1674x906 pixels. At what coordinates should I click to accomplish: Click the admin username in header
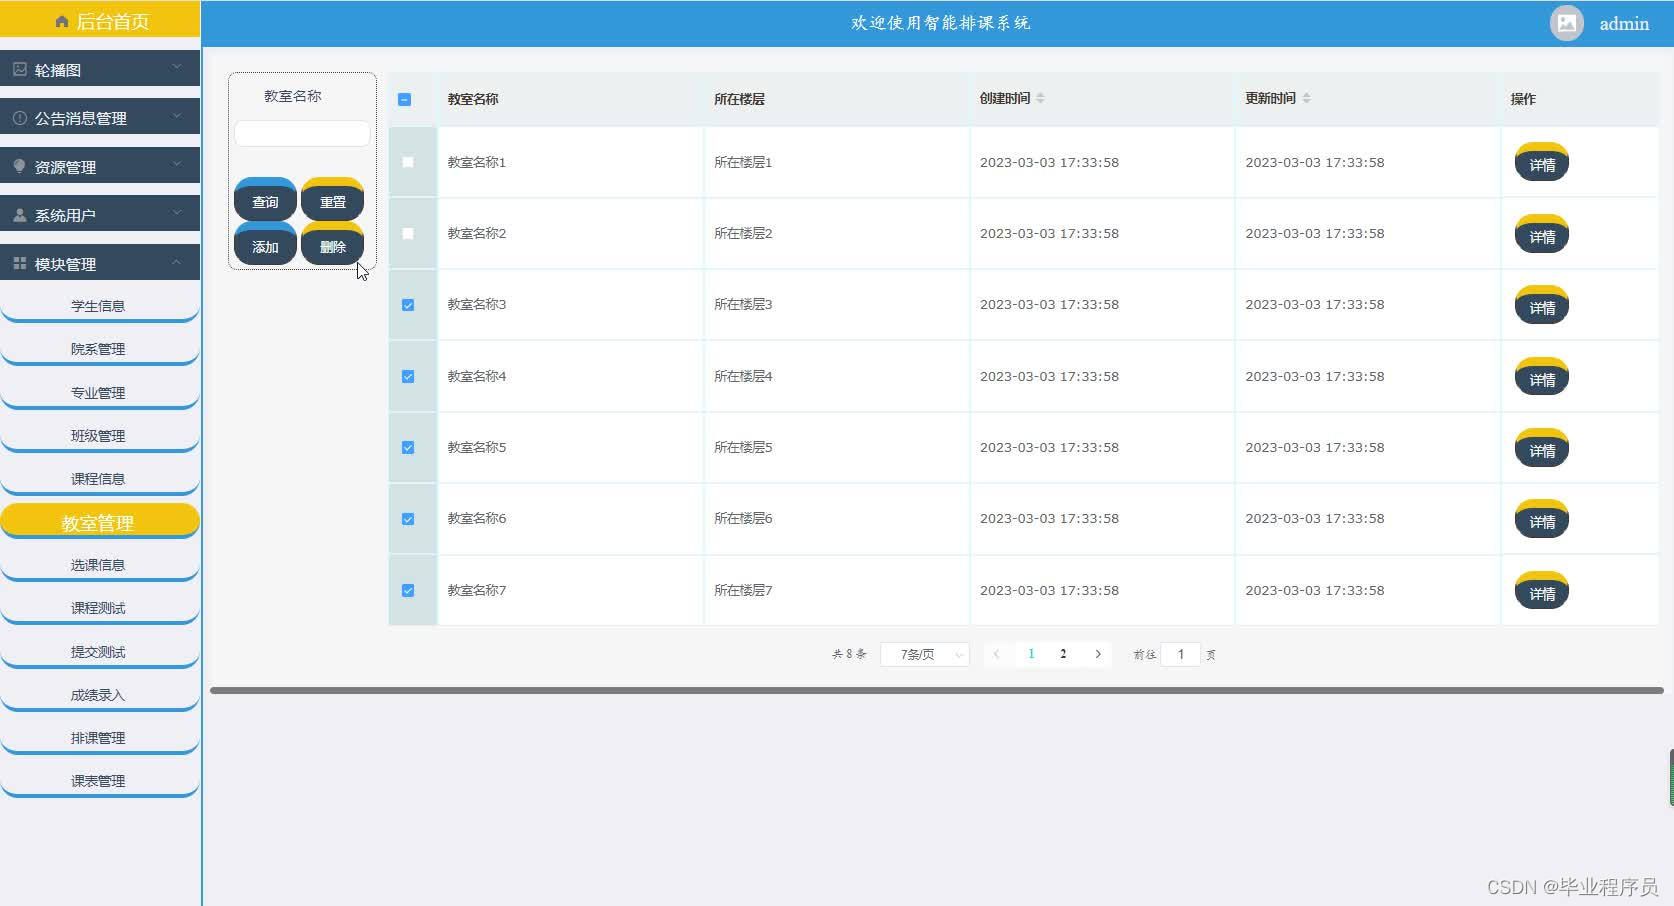[1624, 23]
